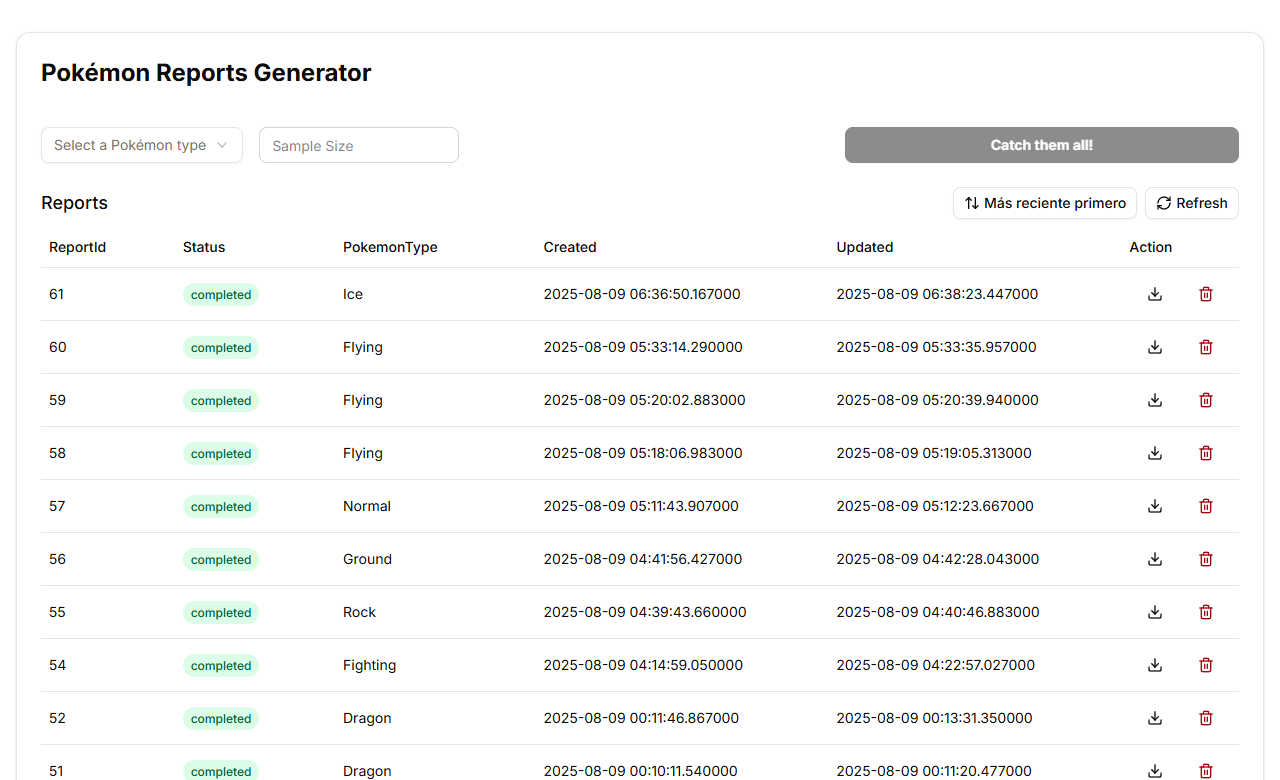This screenshot has height=780, width=1280.
Task: Delete Flying report 59
Action: [1206, 400]
